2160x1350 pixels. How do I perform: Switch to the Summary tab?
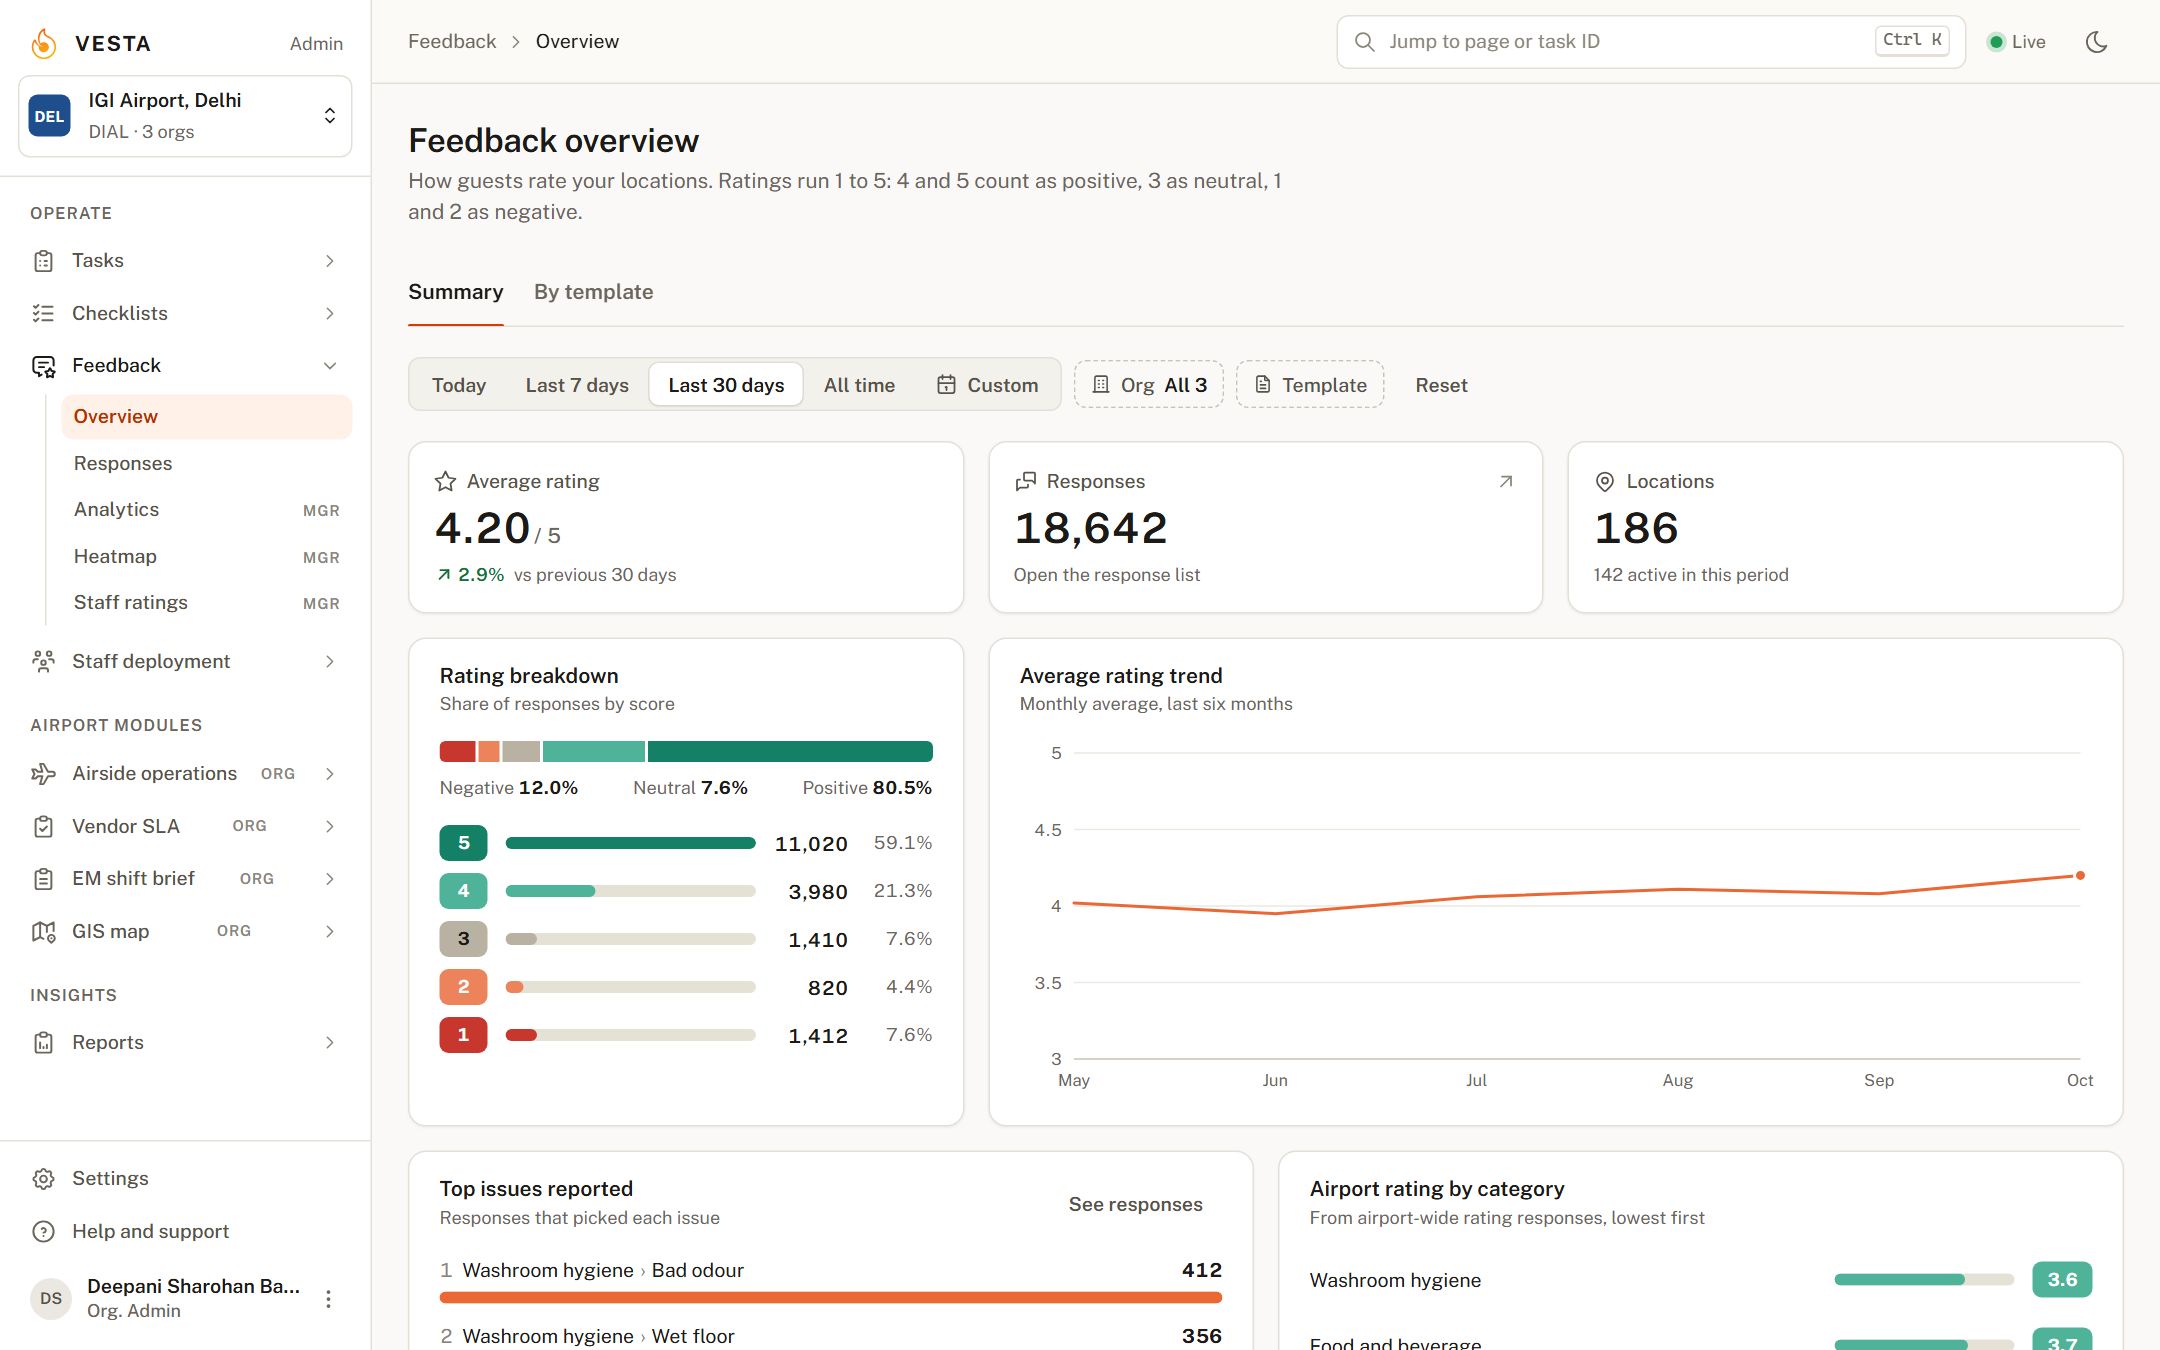tap(456, 292)
